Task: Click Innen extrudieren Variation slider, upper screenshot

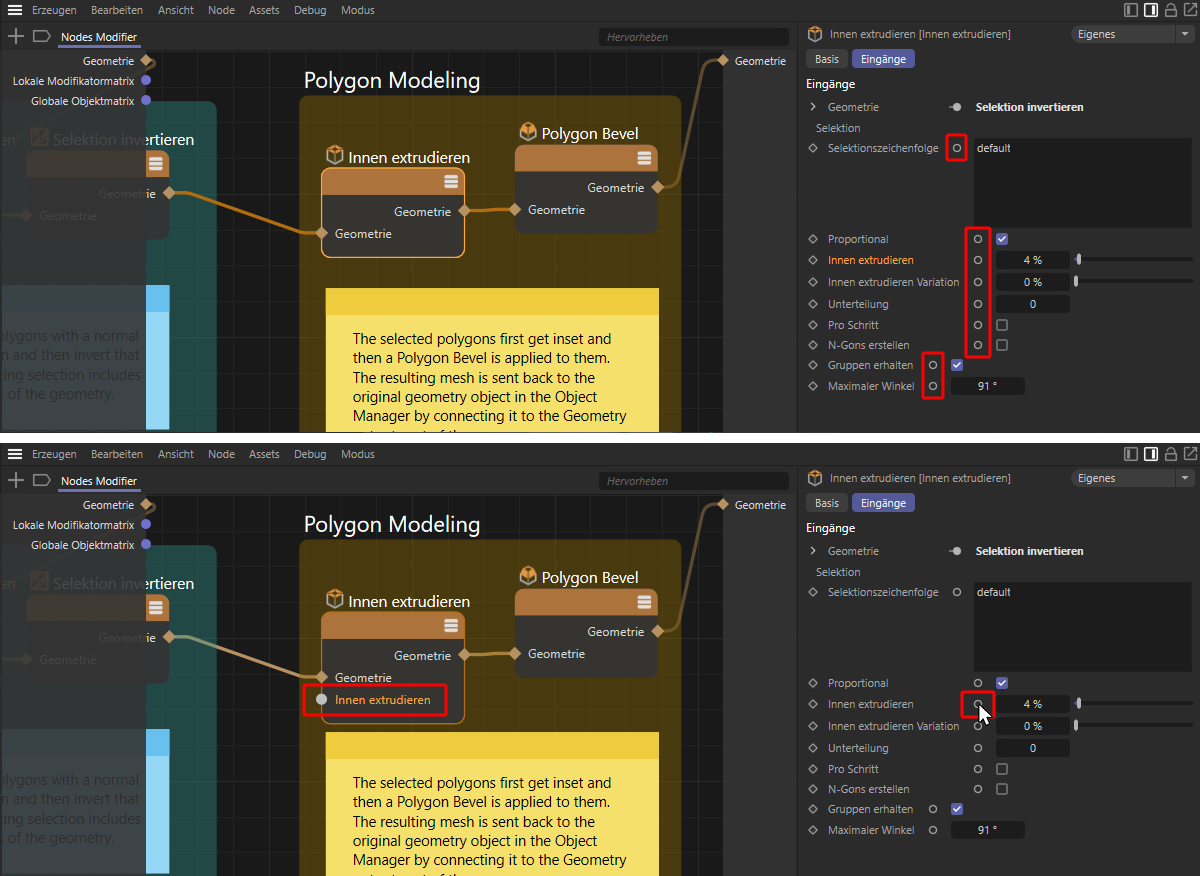Action: (1134, 282)
